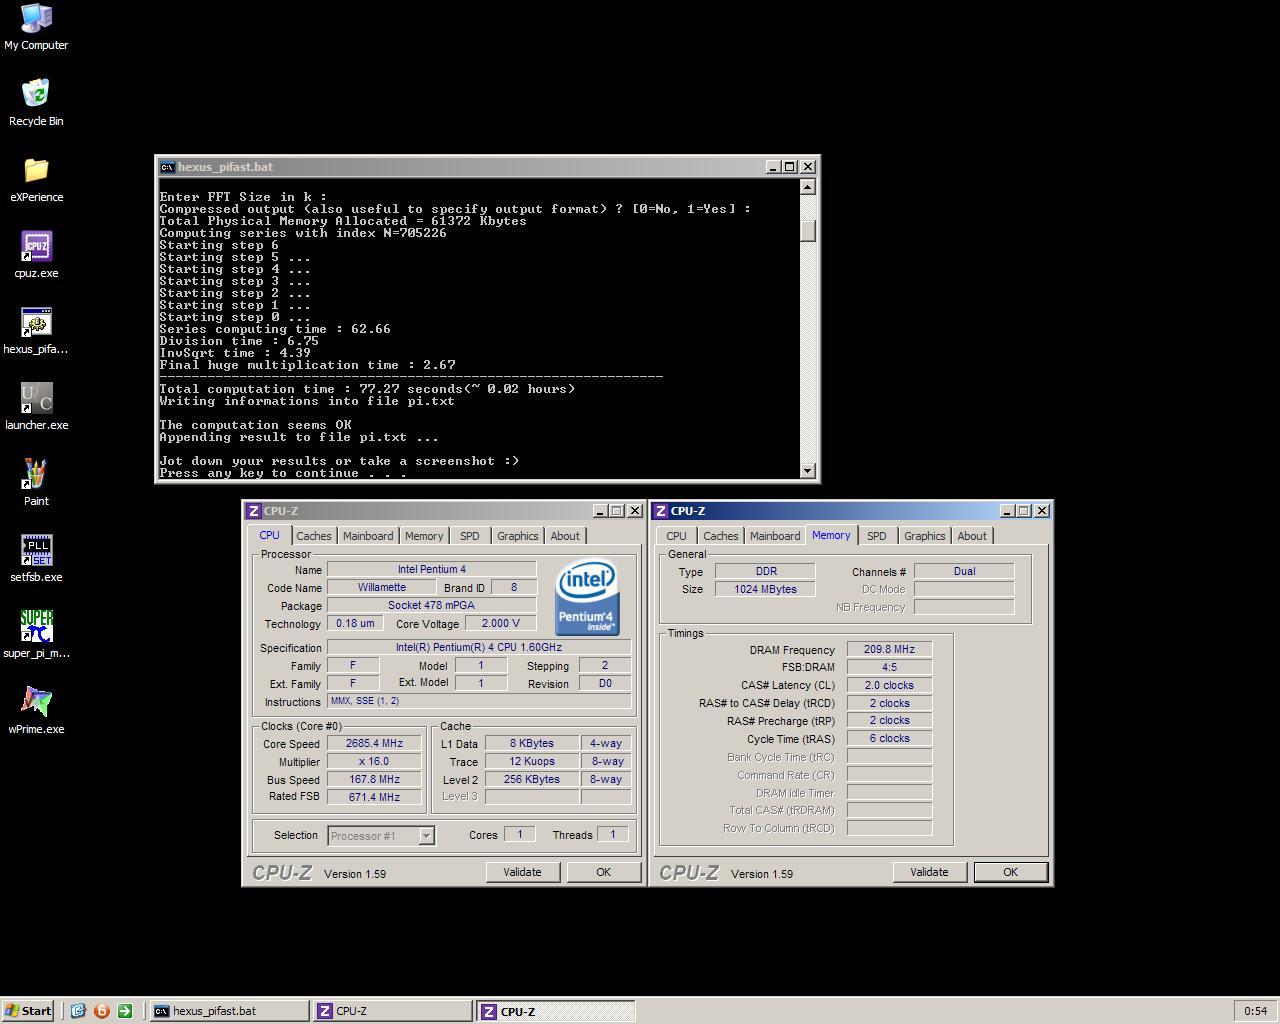
Task: Click the command prompt window title icon
Action: coord(168,167)
